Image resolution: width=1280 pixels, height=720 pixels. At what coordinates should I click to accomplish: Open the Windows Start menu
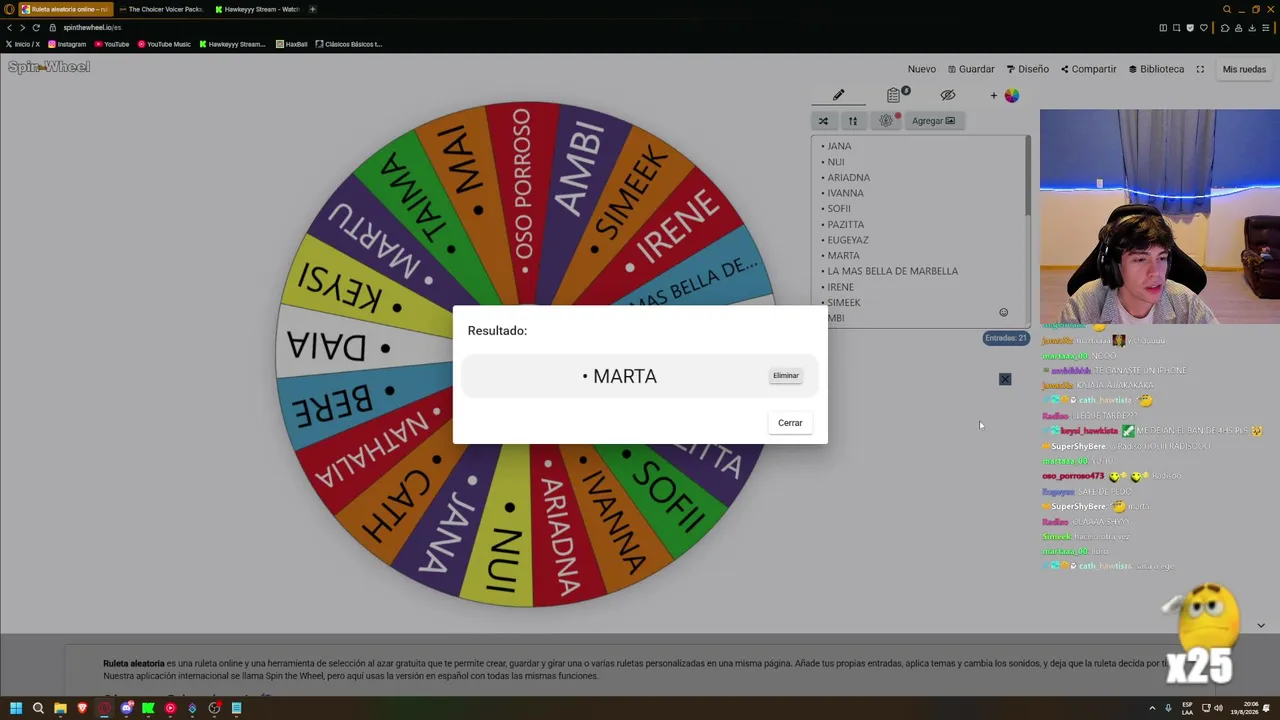tap(16, 708)
